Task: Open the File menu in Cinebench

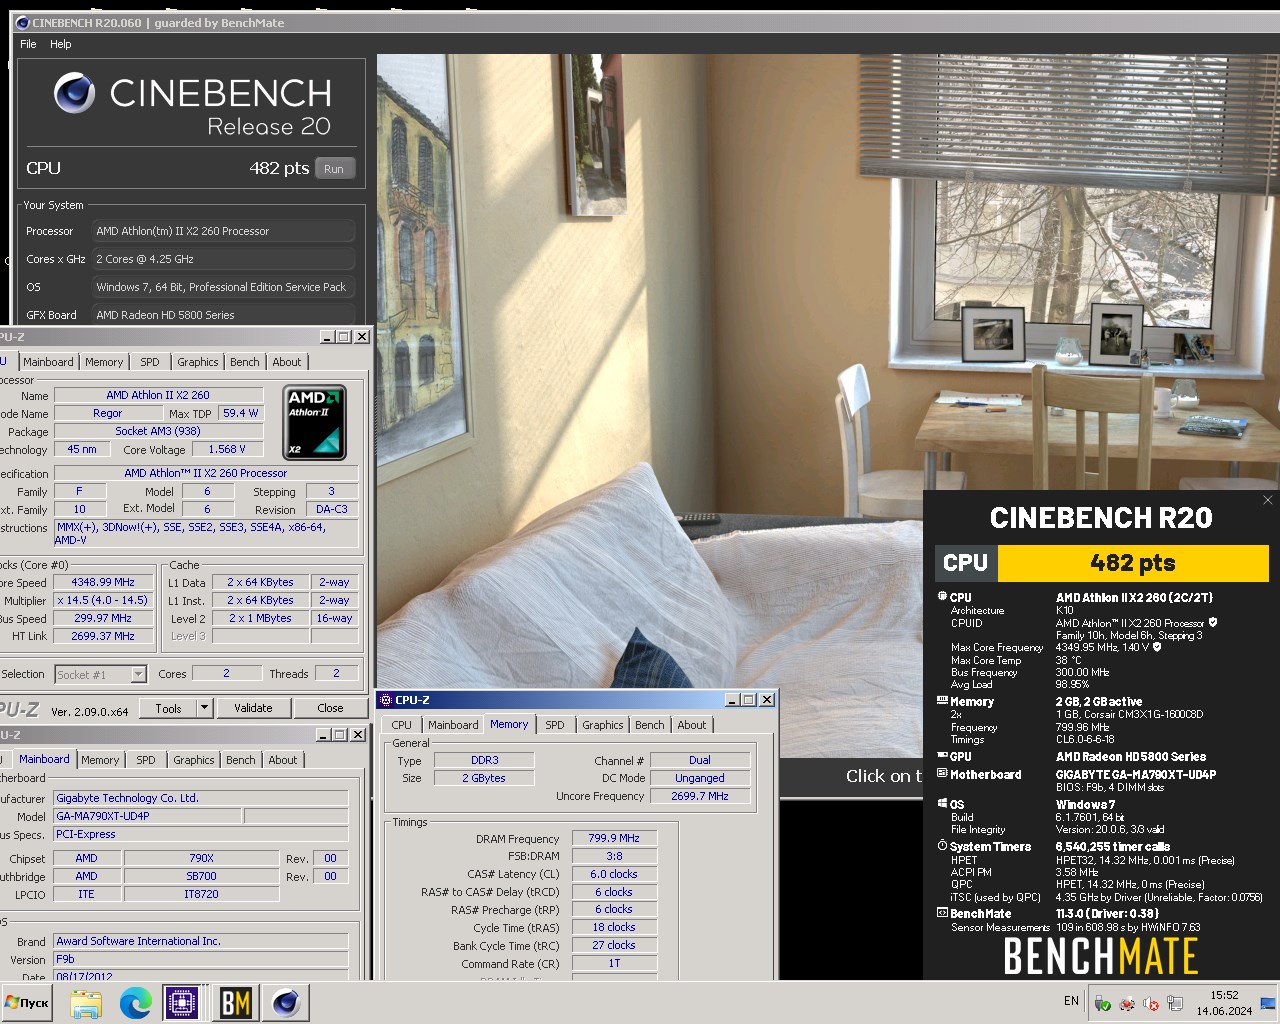Action: tap(28, 44)
